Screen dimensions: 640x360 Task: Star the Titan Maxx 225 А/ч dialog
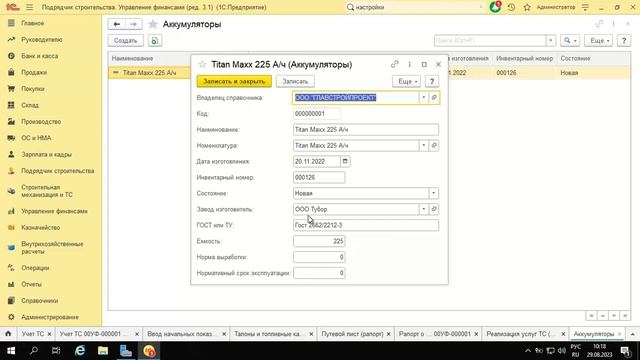[202, 64]
